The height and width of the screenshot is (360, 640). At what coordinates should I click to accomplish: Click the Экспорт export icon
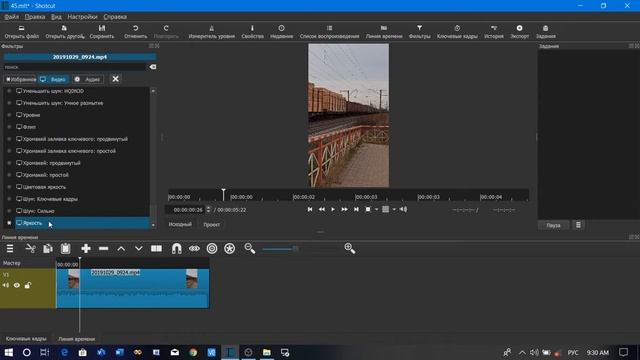519,32
